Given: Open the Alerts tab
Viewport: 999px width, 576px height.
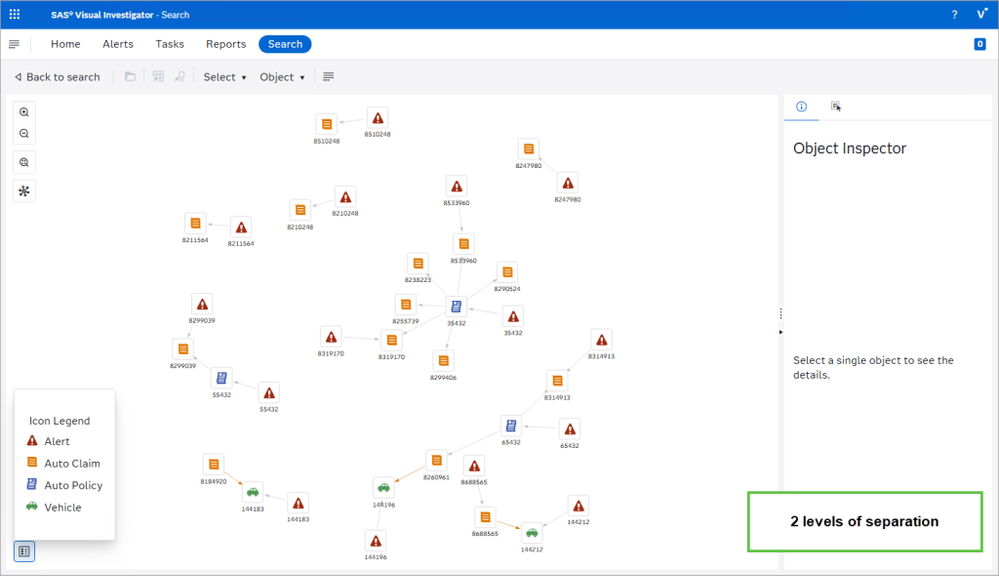Looking at the screenshot, I should [118, 44].
